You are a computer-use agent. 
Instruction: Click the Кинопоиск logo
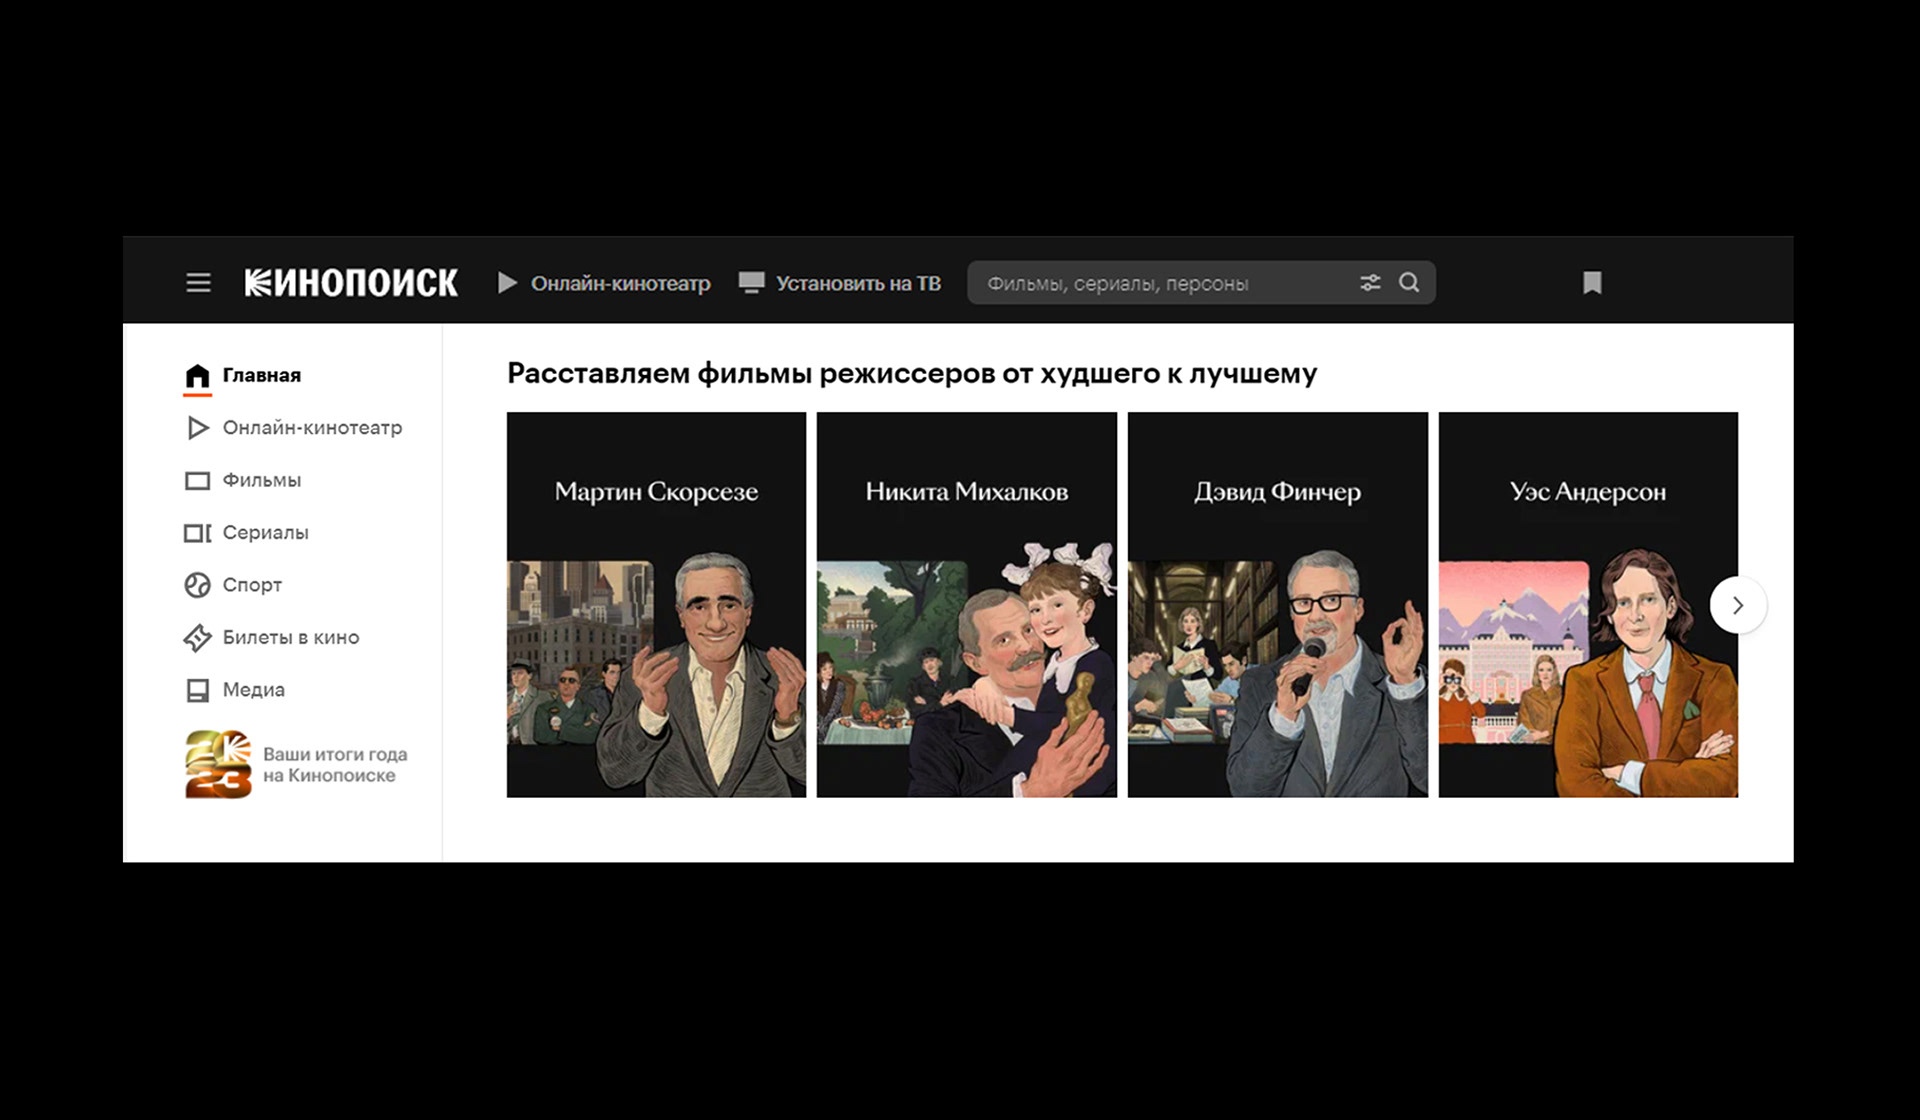pyautogui.click(x=351, y=283)
